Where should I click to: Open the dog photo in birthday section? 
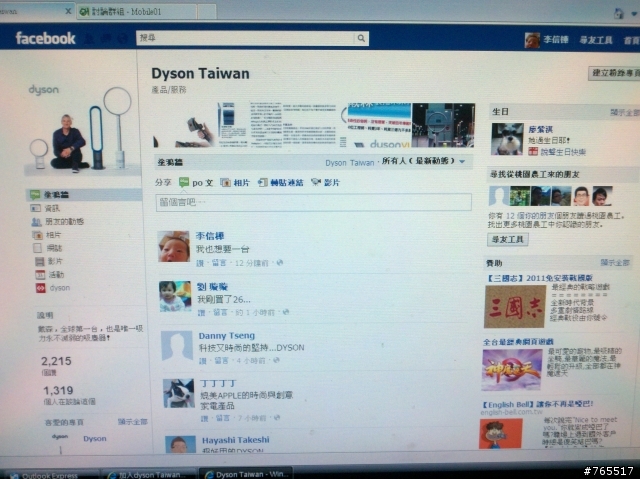[507, 139]
